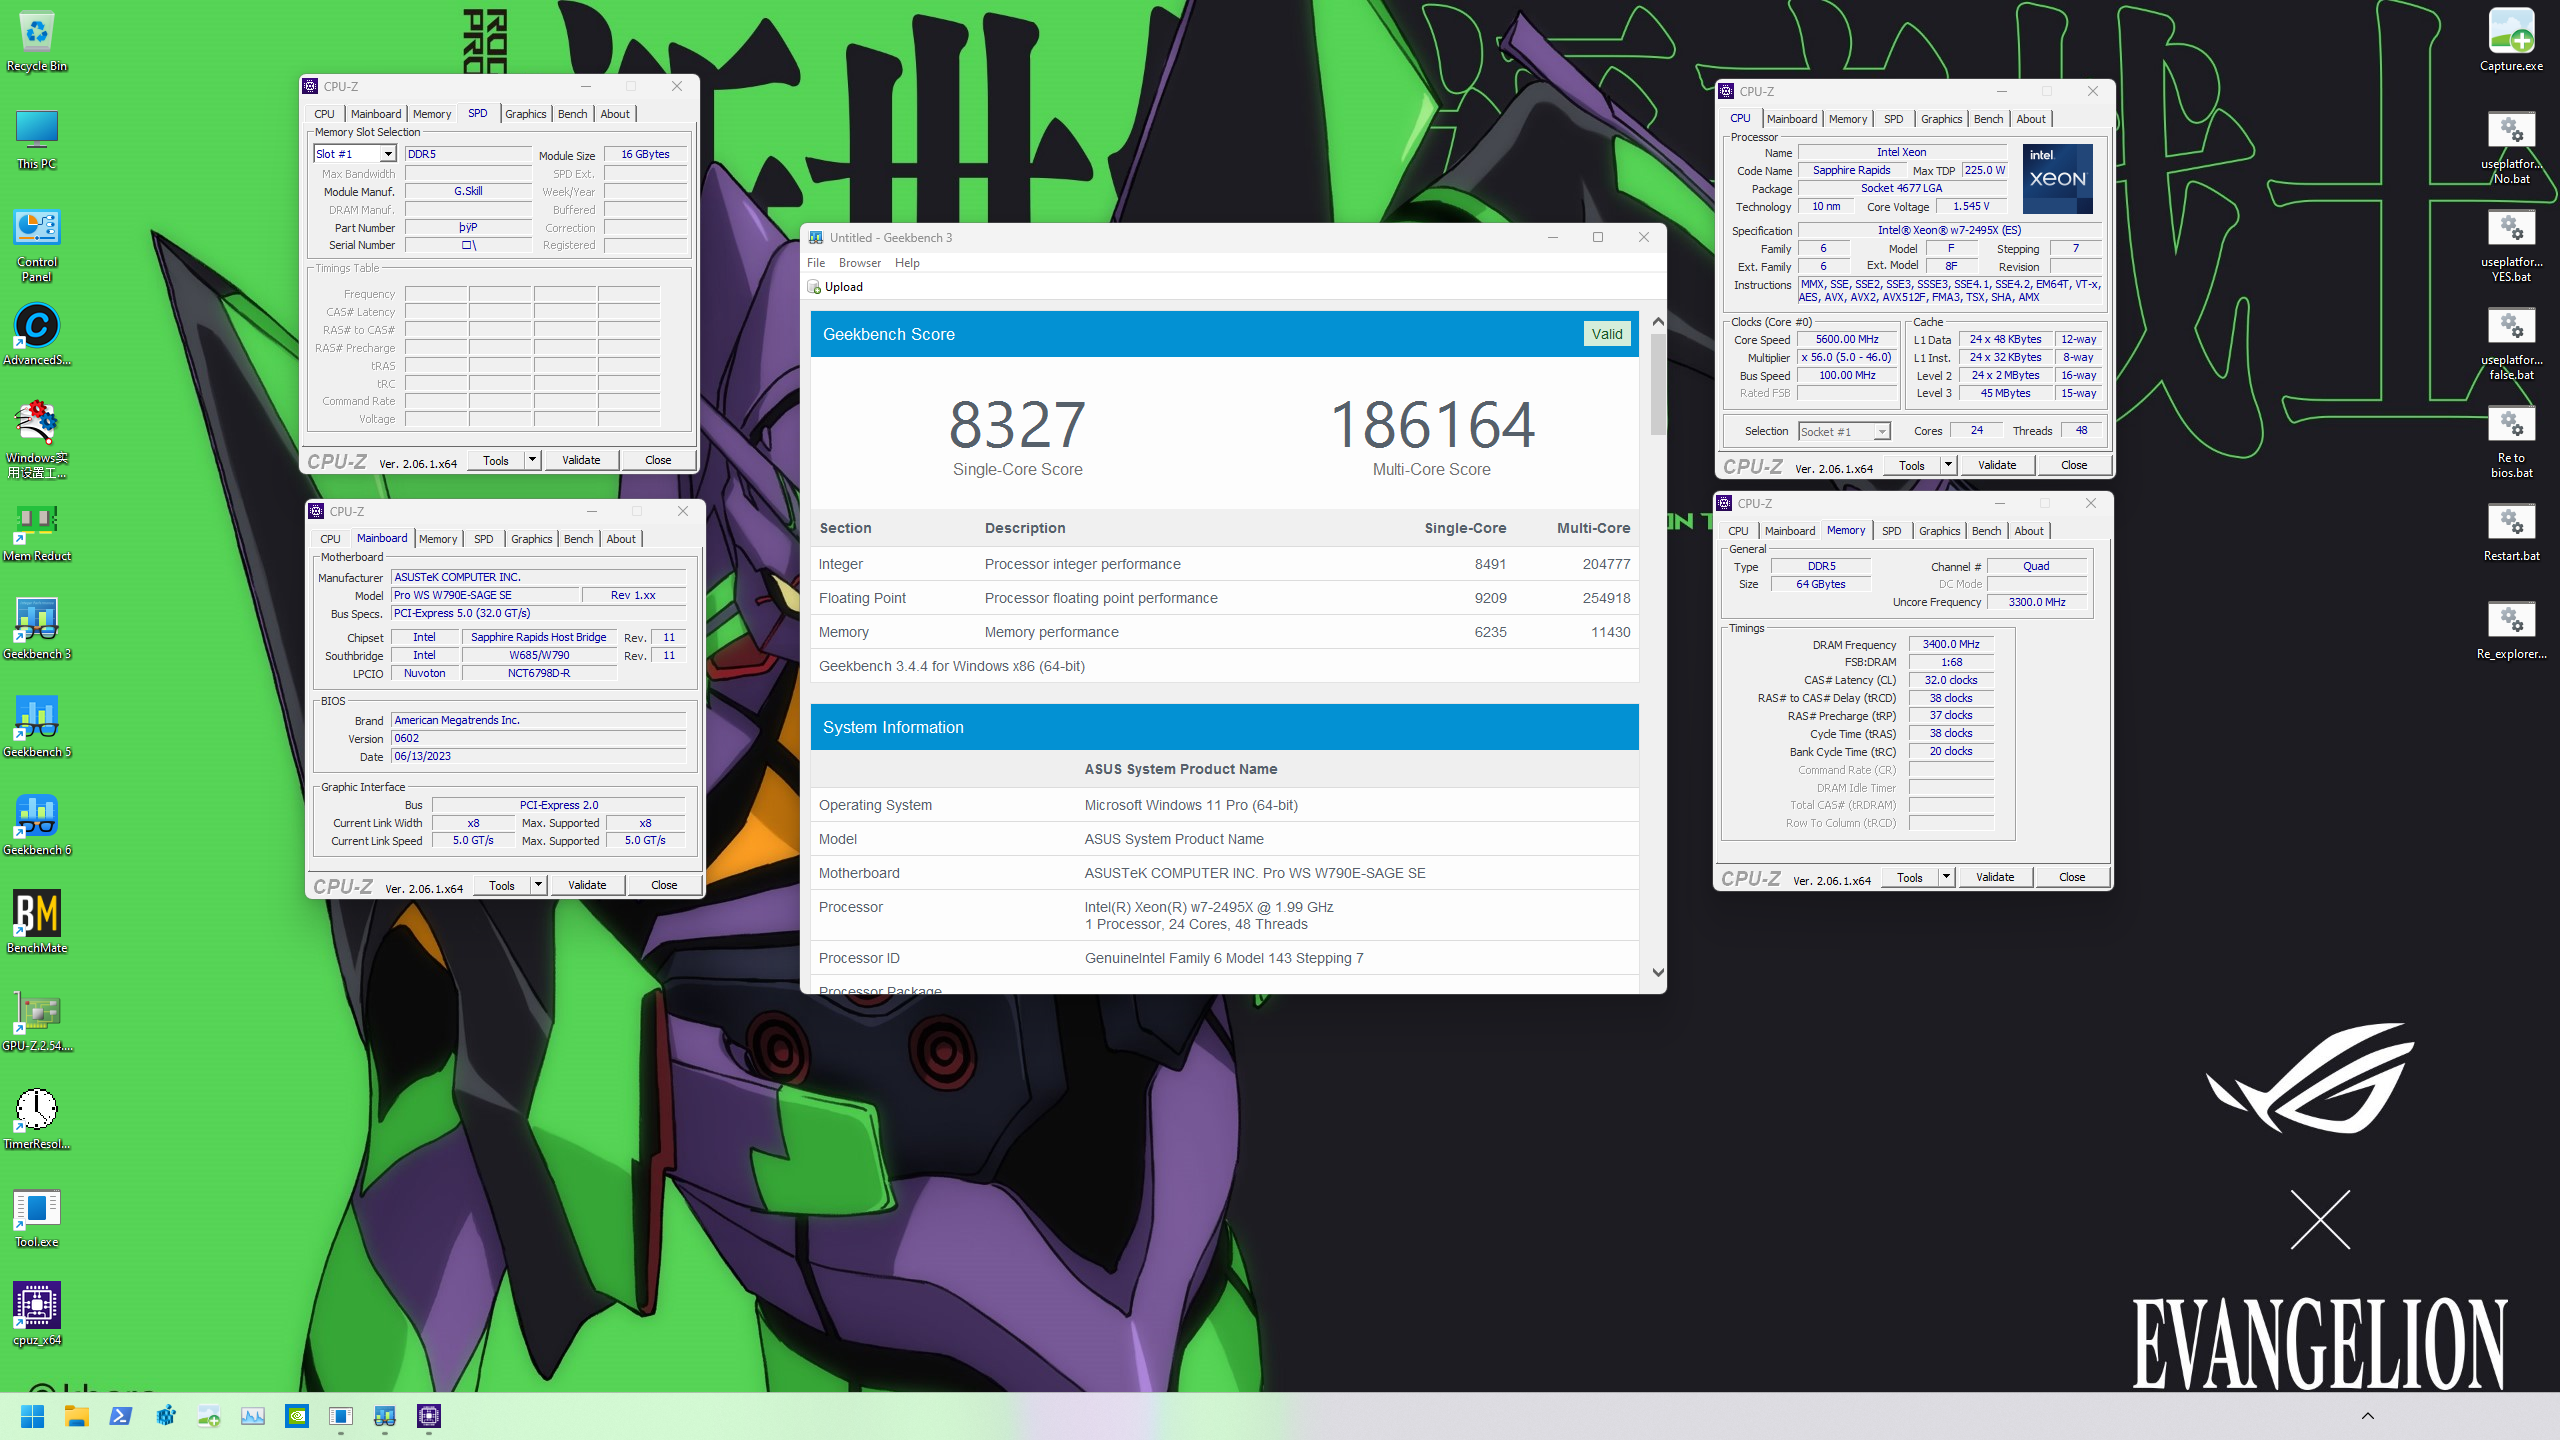Viewport: 2560px width, 1440px height.
Task: Run the useplatfor... false.bat file
Action: tap(2511, 343)
